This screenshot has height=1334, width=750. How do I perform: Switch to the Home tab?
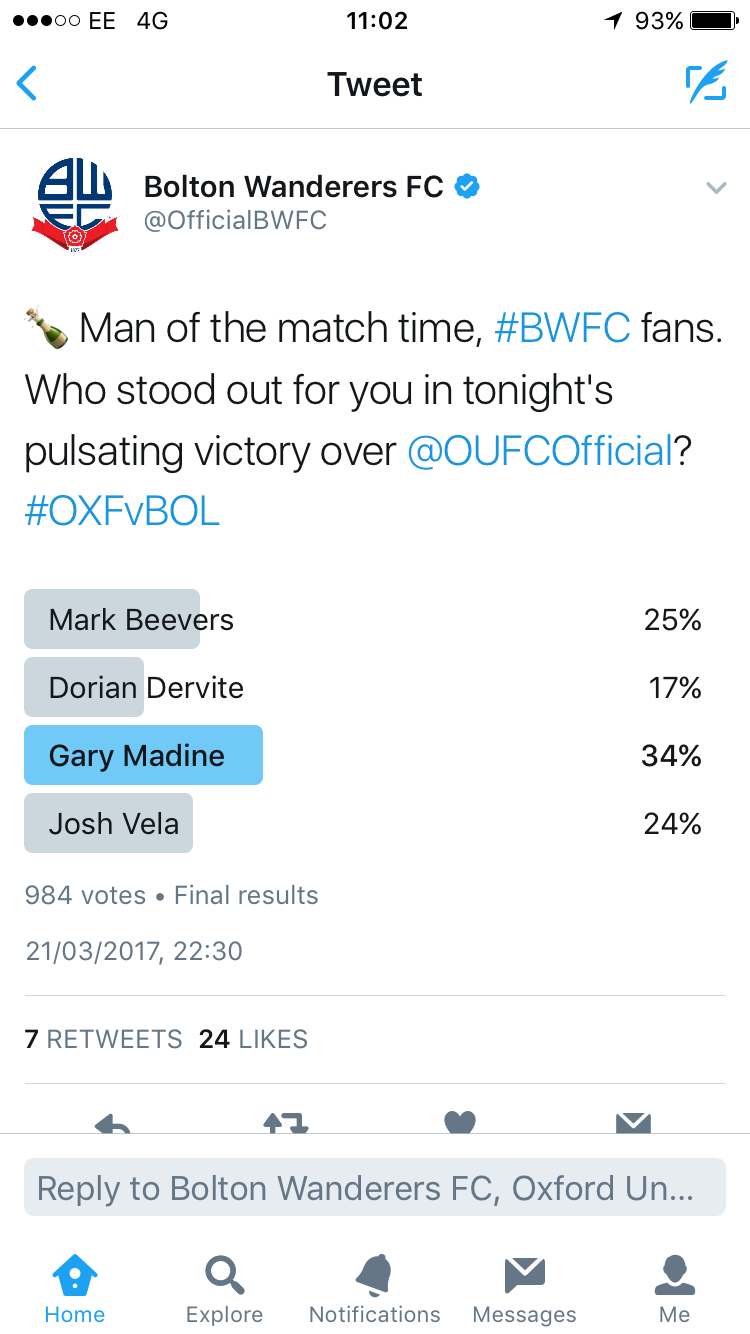click(75, 1288)
